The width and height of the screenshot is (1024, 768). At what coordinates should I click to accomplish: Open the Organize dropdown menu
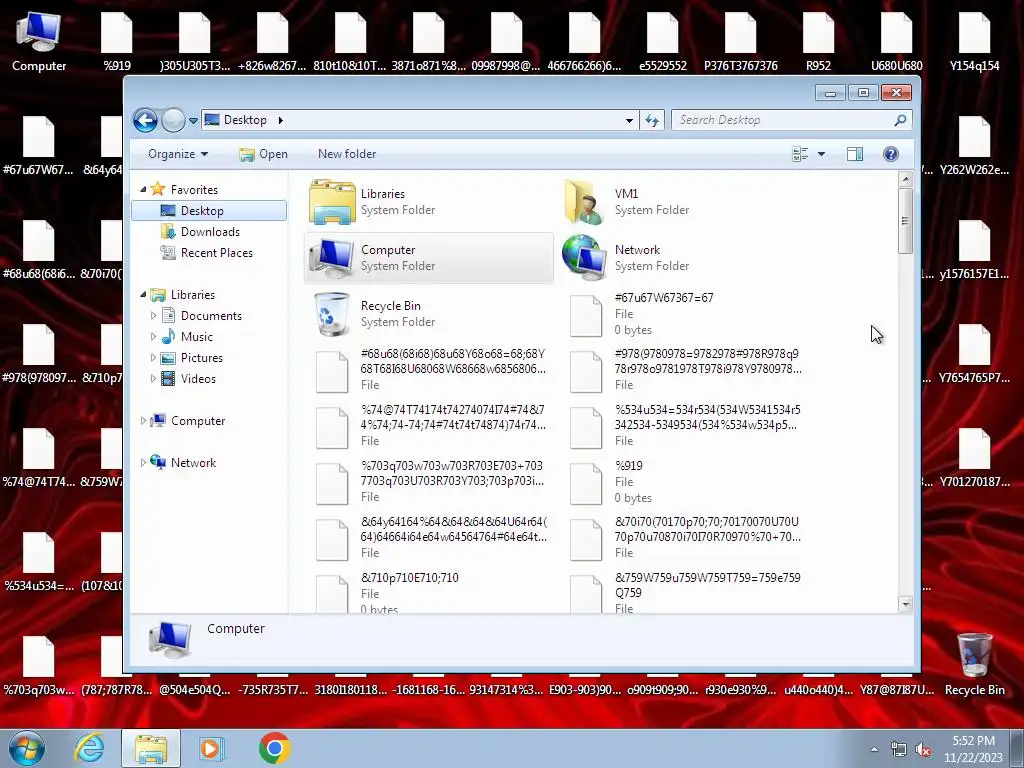pyautogui.click(x=178, y=154)
